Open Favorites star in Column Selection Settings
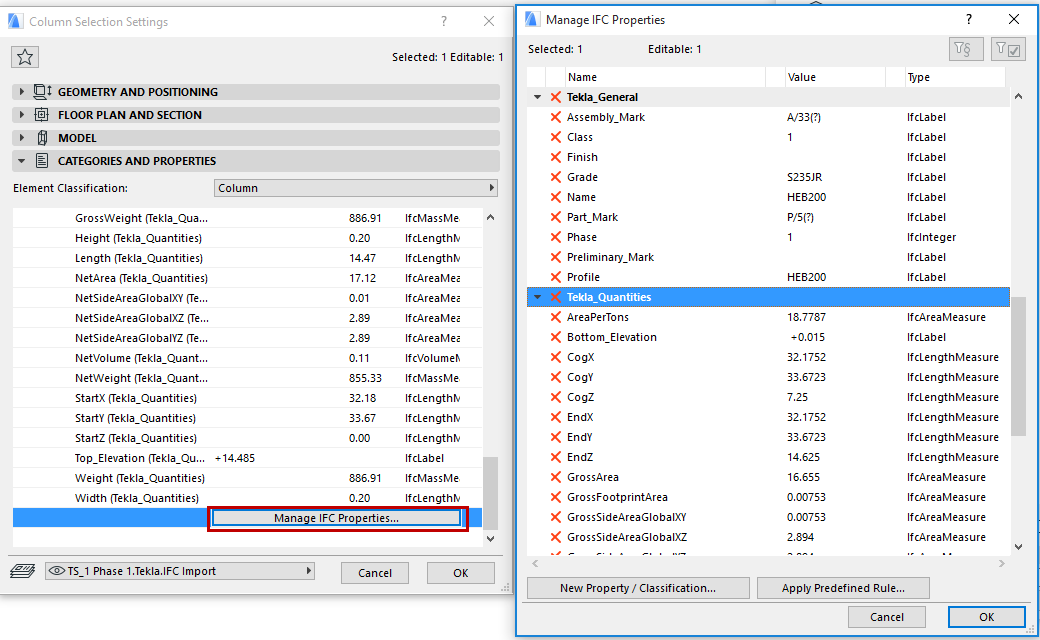This screenshot has width=1040, height=640. [25, 57]
